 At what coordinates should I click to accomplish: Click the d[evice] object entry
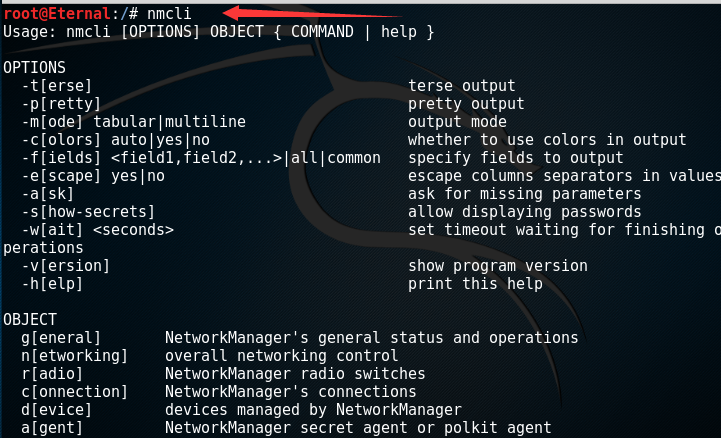coord(56,410)
